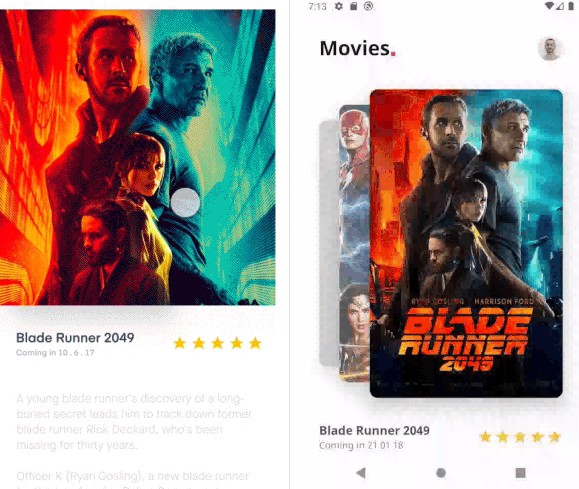The height and width of the screenshot is (489, 579).
Task: Tap the battery indicator in status bar
Action: point(571,6)
